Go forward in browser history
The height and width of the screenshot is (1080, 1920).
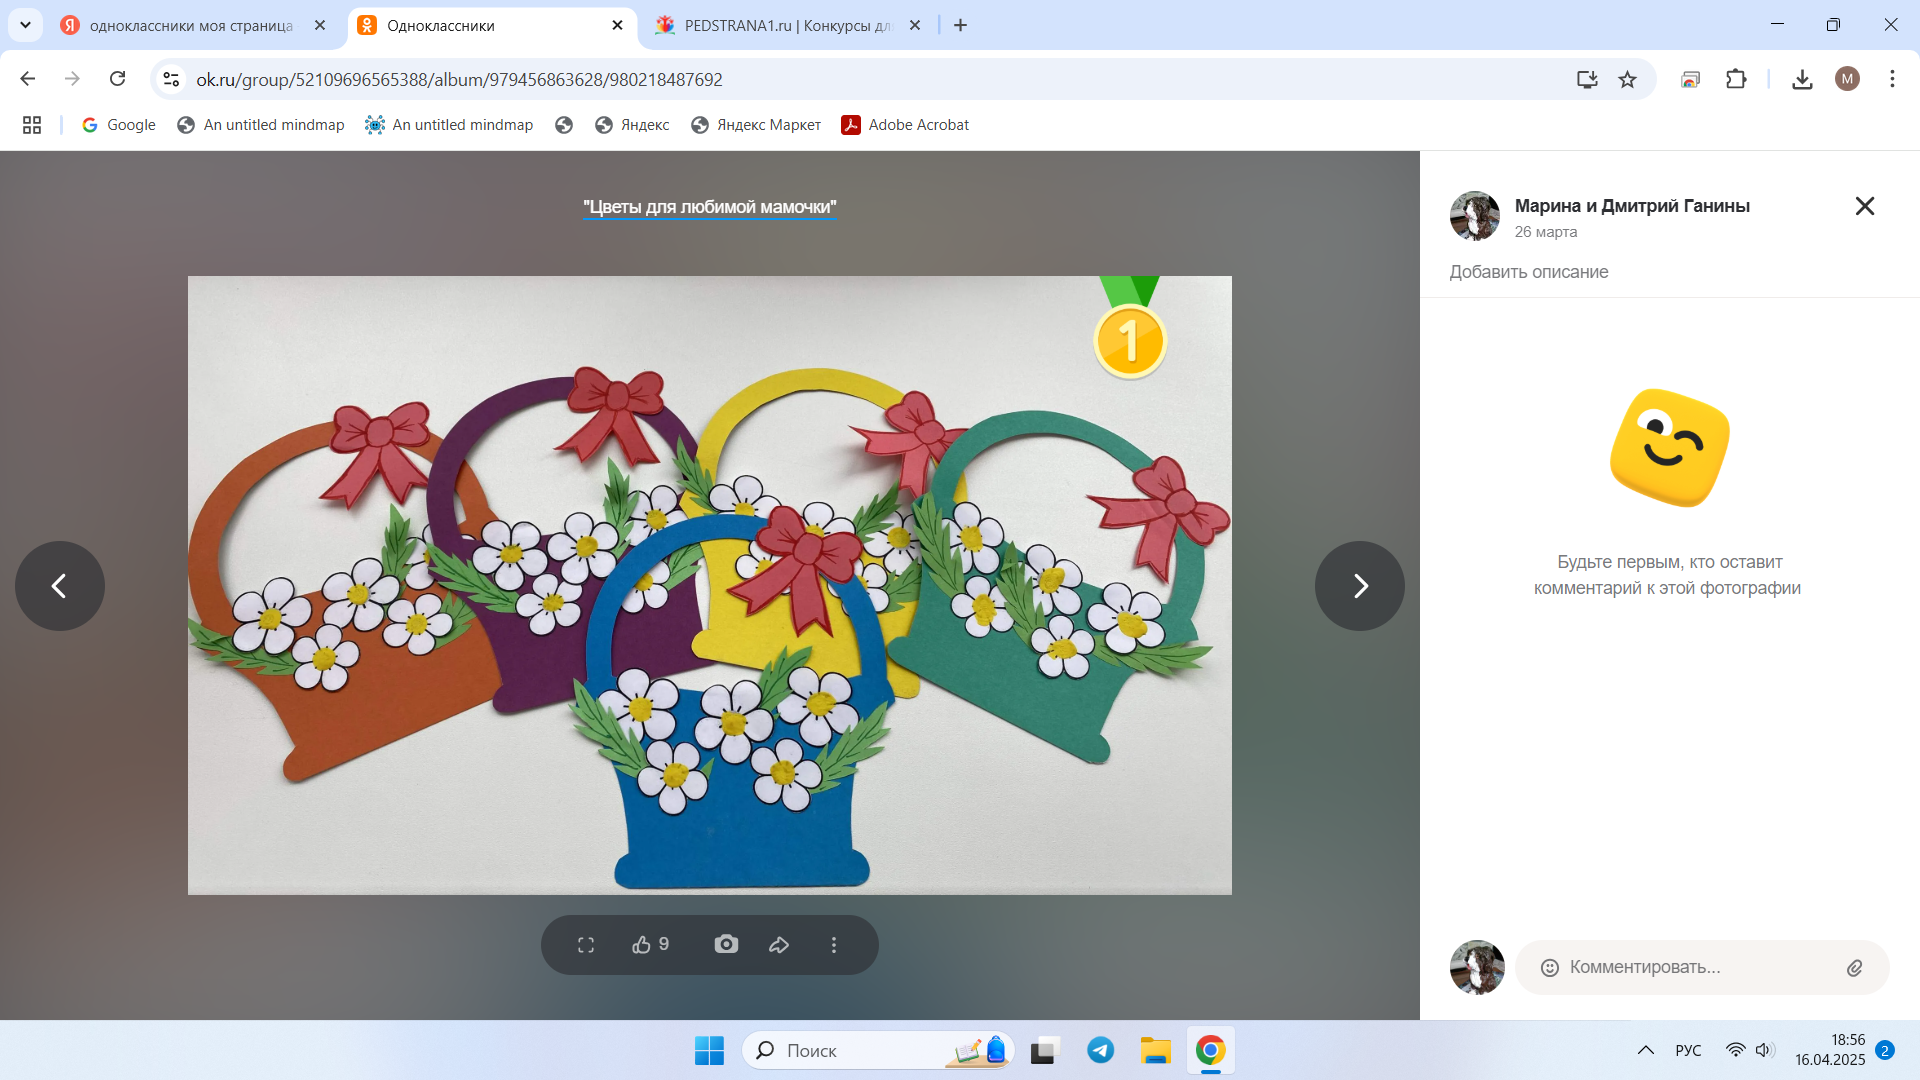point(72,79)
